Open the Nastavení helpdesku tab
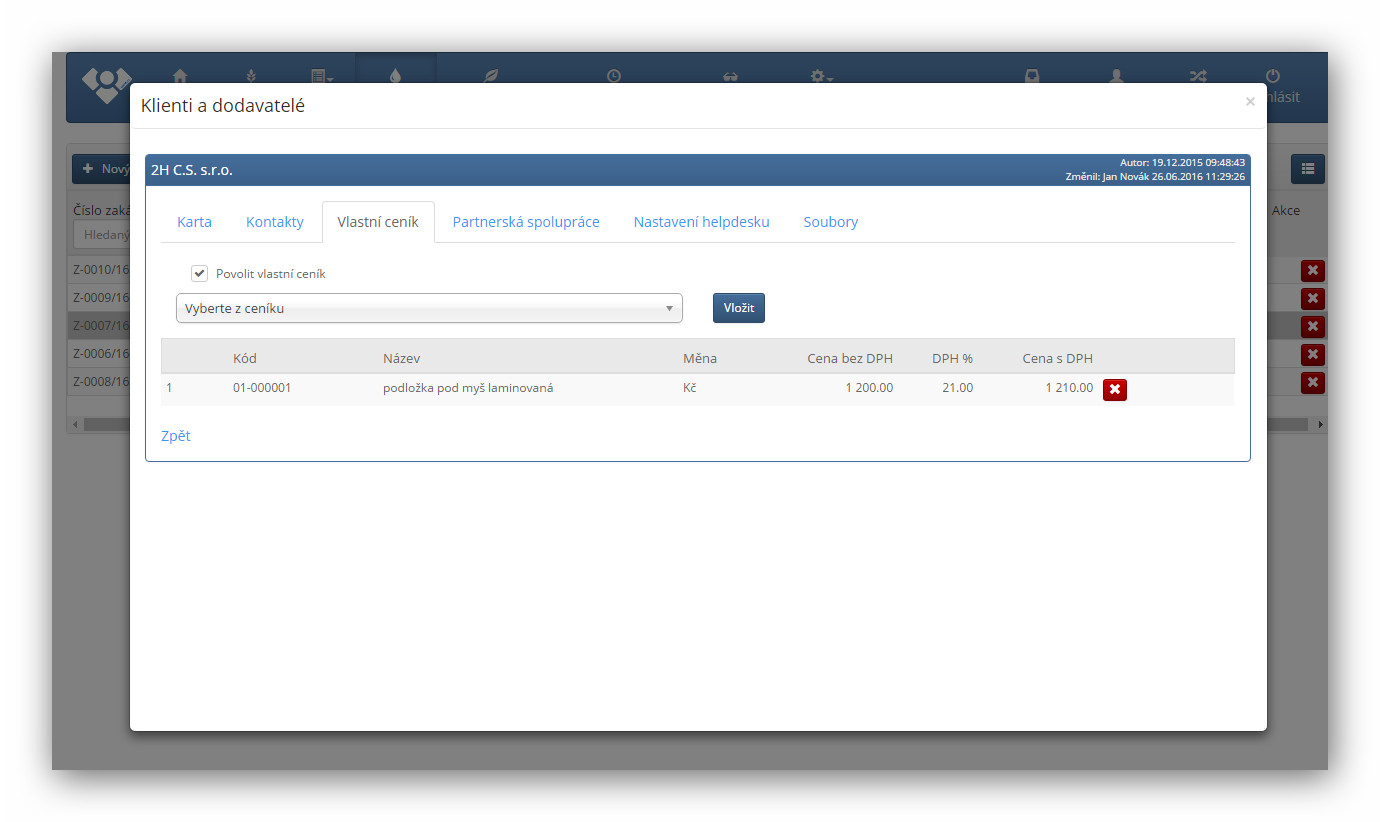 [x=701, y=222]
